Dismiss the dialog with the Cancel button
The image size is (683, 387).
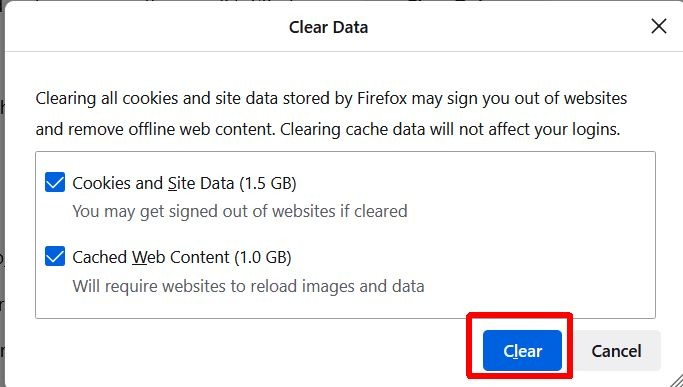point(616,350)
